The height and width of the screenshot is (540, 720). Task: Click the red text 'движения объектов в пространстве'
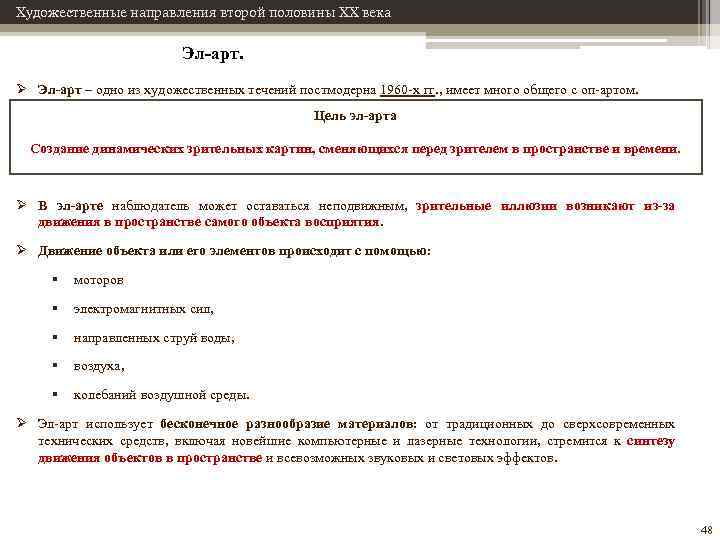pos(150,458)
